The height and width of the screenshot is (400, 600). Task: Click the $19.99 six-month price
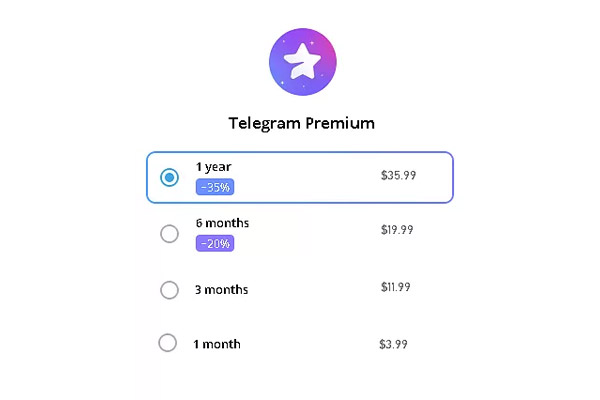(397, 230)
